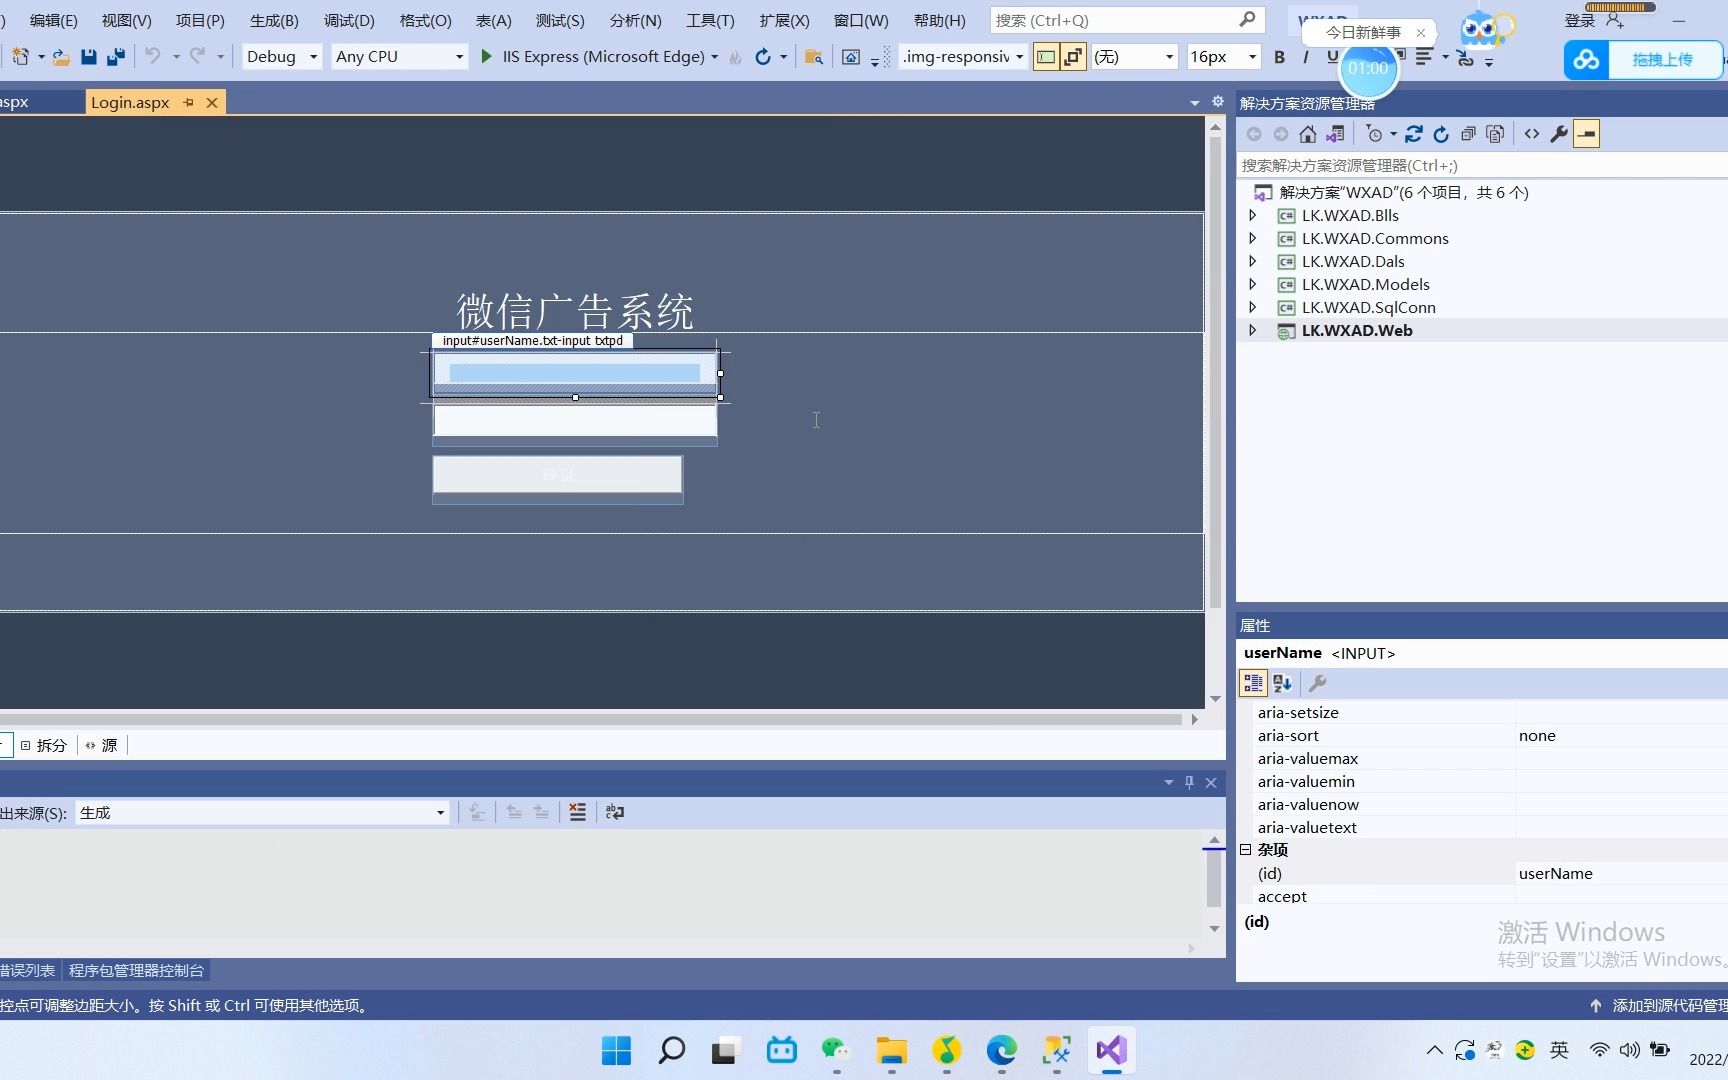Screen dimensions: 1728x1080
Task: Open WeChat from the taskbar
Action: coord(836,1050)
